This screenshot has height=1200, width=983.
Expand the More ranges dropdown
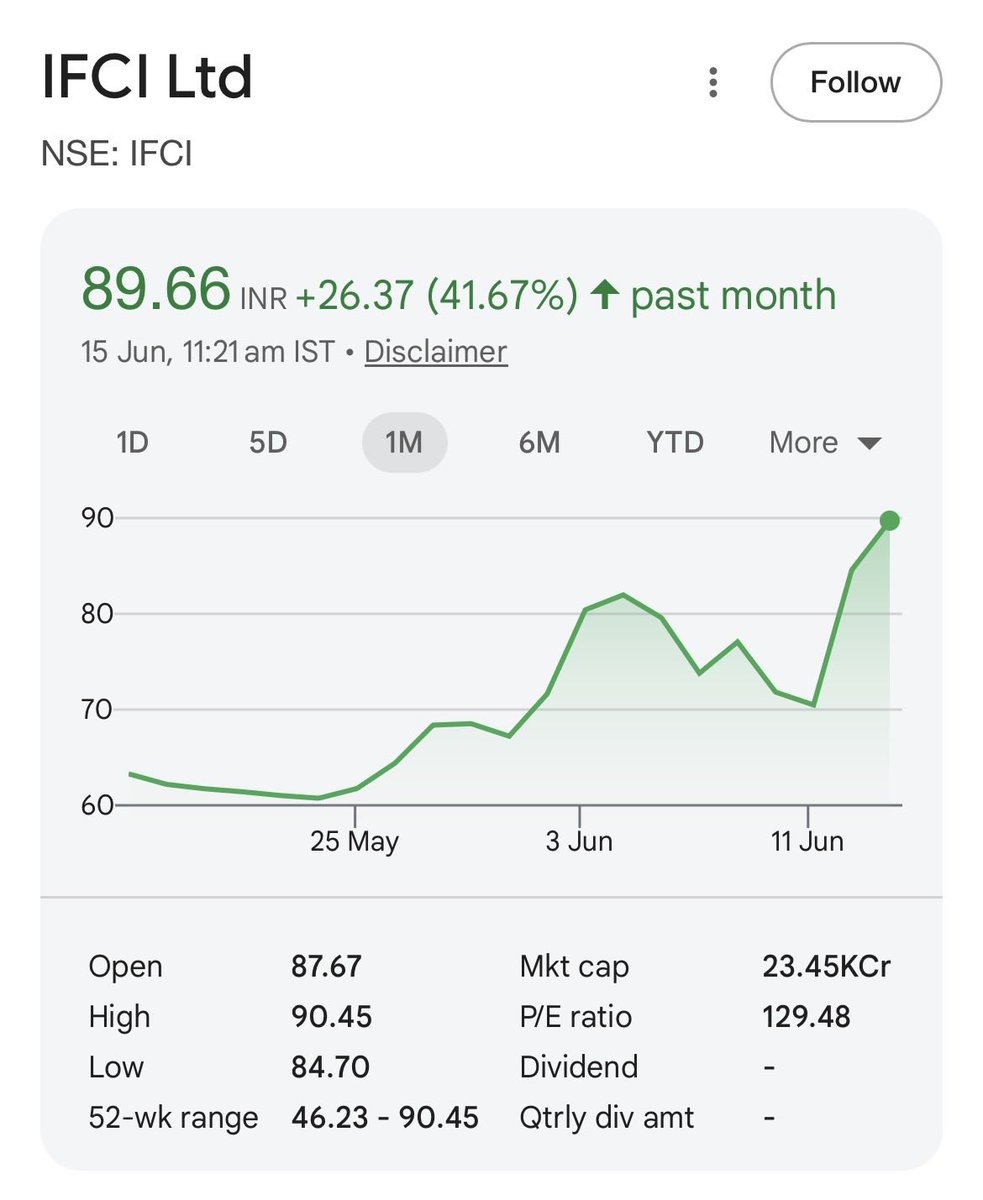tap(825, 442)
